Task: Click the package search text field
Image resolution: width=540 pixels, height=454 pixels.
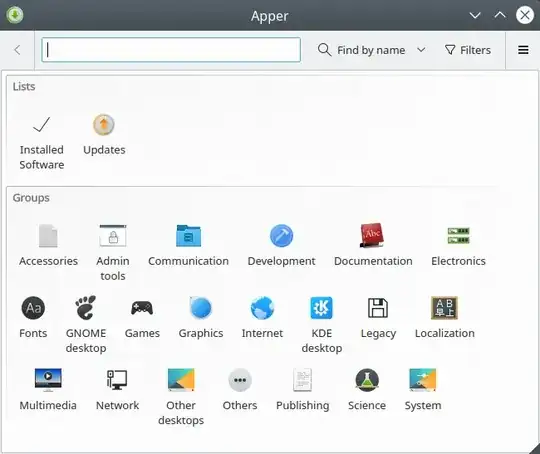Action: click(171, 50)
